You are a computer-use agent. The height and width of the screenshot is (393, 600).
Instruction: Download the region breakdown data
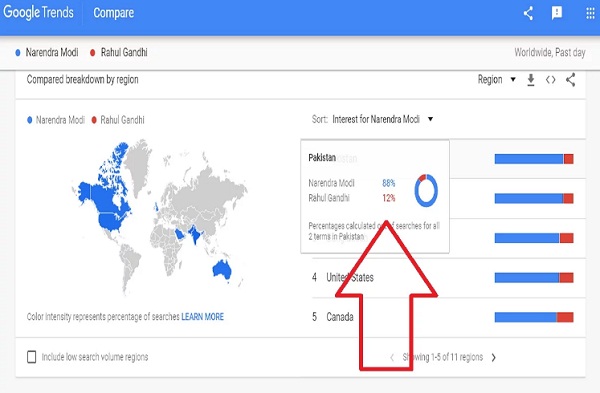531,80
